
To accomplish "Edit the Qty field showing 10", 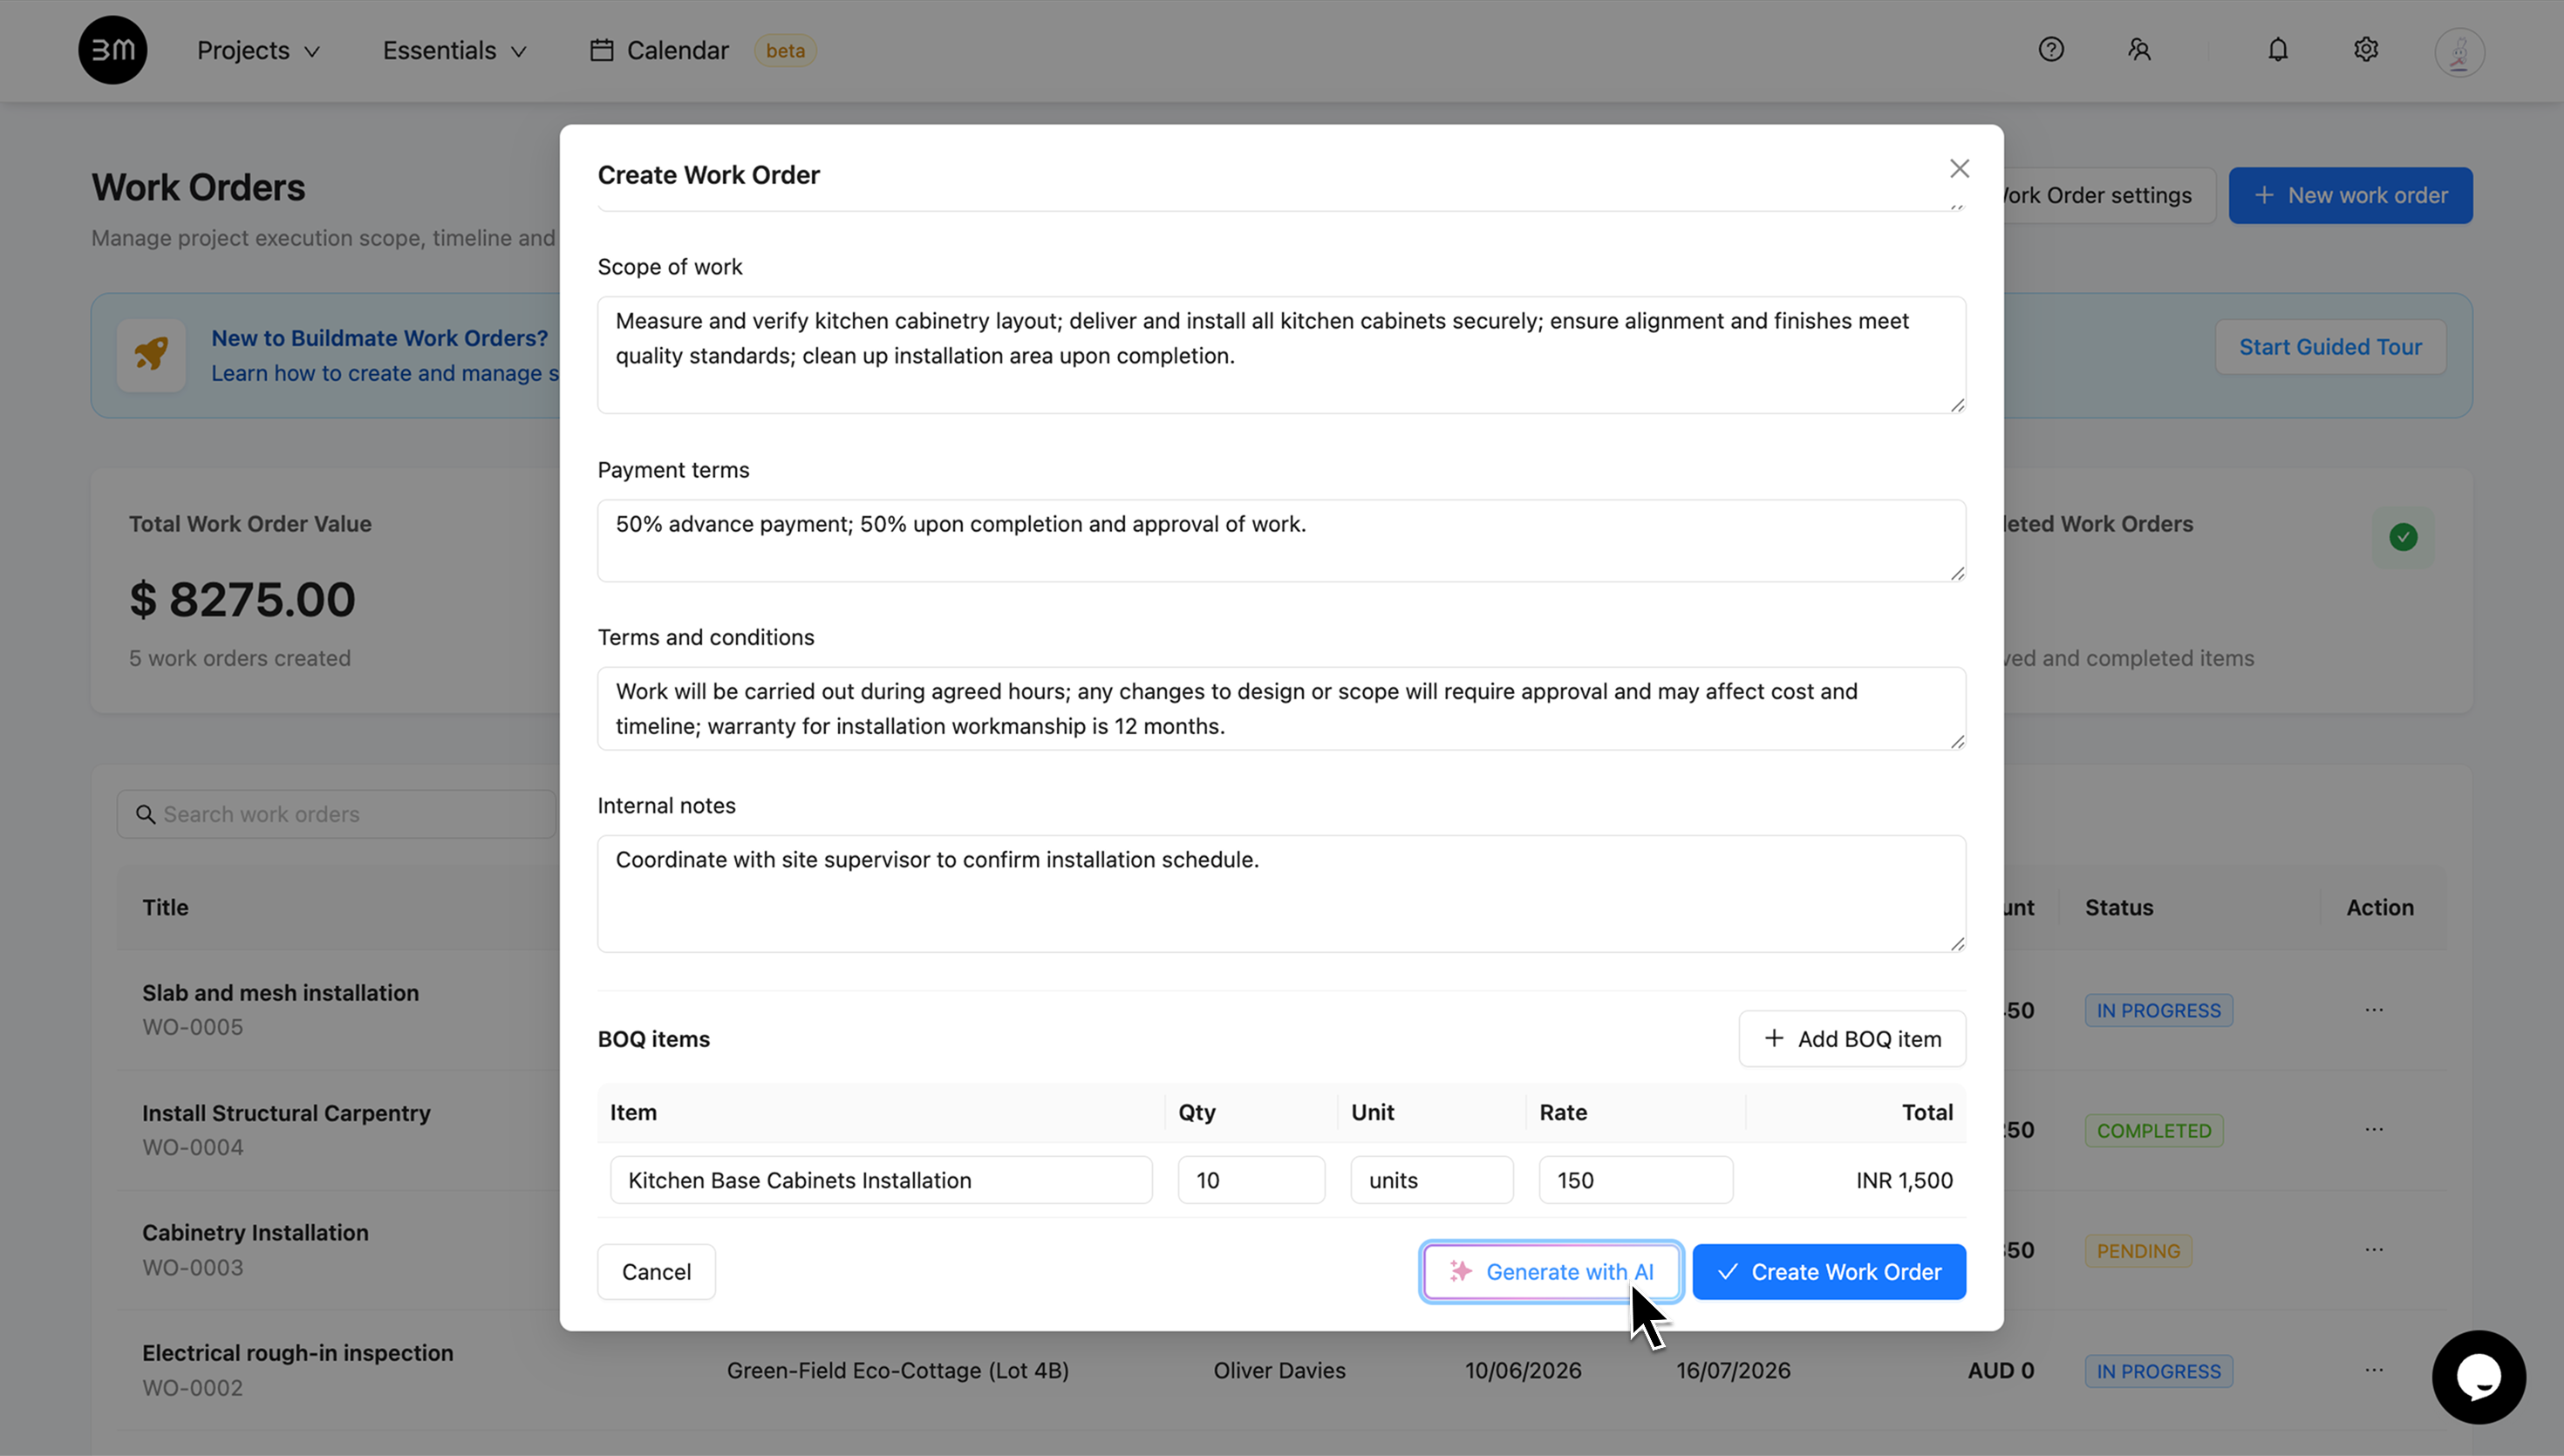I will [1251, 1180].
